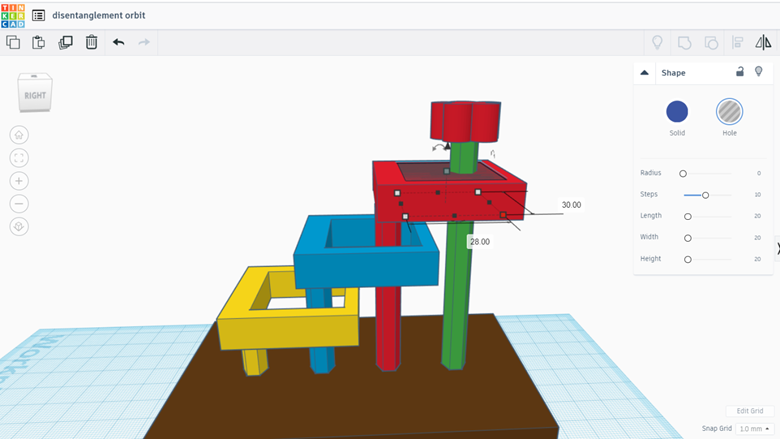Image resolution: width=780 pixels, height=439 pixels.
Task: Click the 30.00 dimension value
Action: pyautogui.click(x=571, y=205)
